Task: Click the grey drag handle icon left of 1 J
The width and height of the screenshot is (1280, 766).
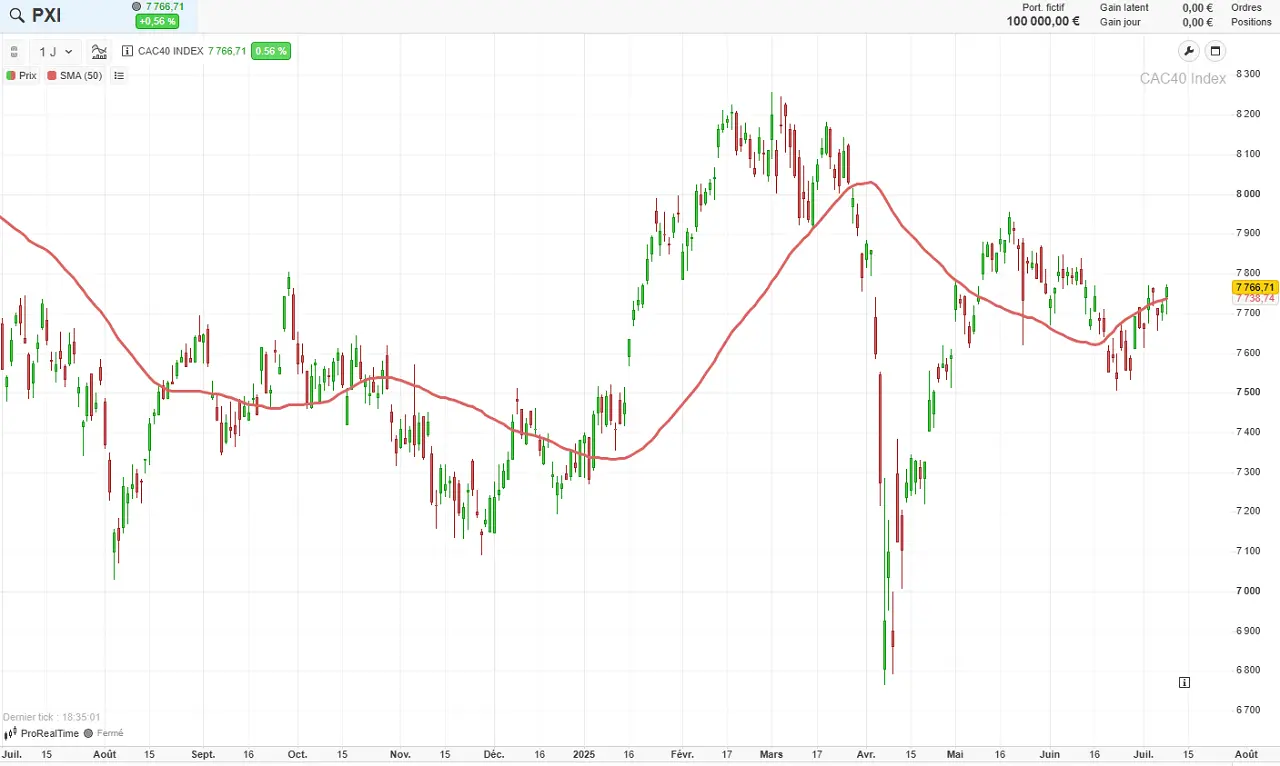Action: coord(15,51)
